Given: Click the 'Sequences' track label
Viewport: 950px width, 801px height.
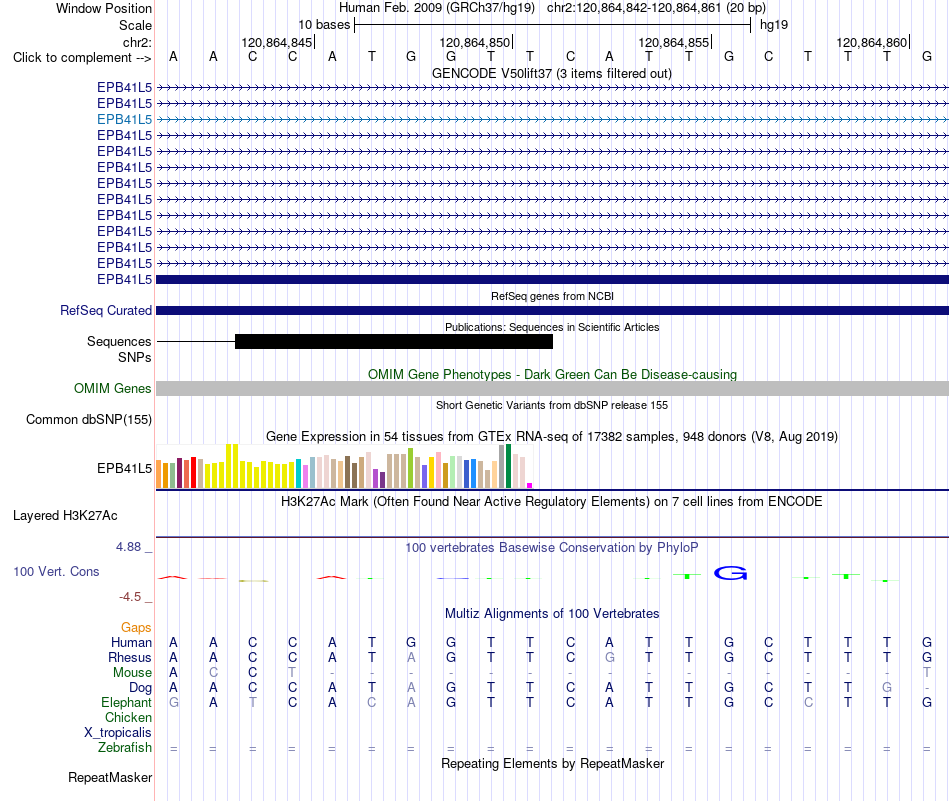Looking at the screenshot, I should (119, 341).
